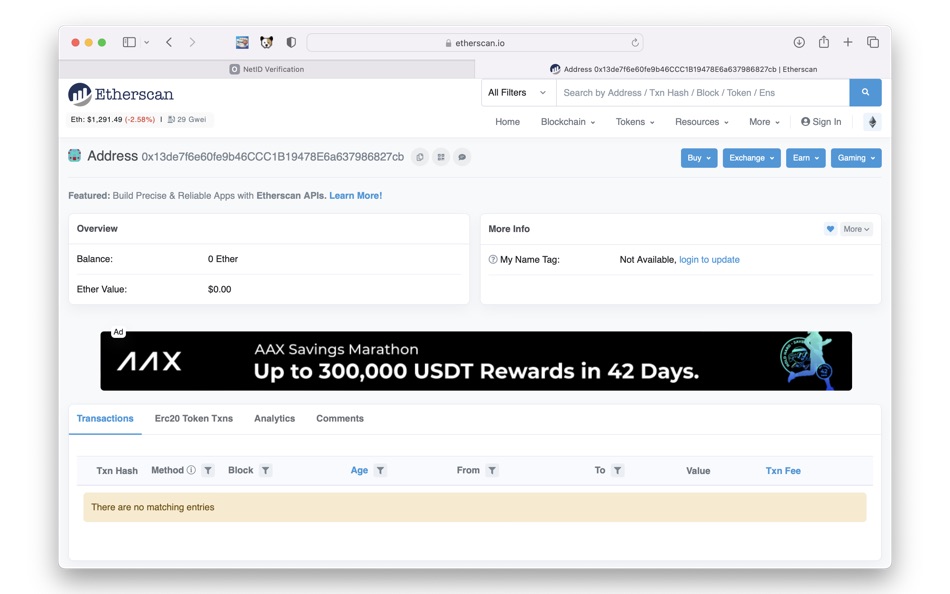Click the comment bubble icon beside address
Viewport: 950px width, 594px height.
pyautogui.click(x=462, y=157)
